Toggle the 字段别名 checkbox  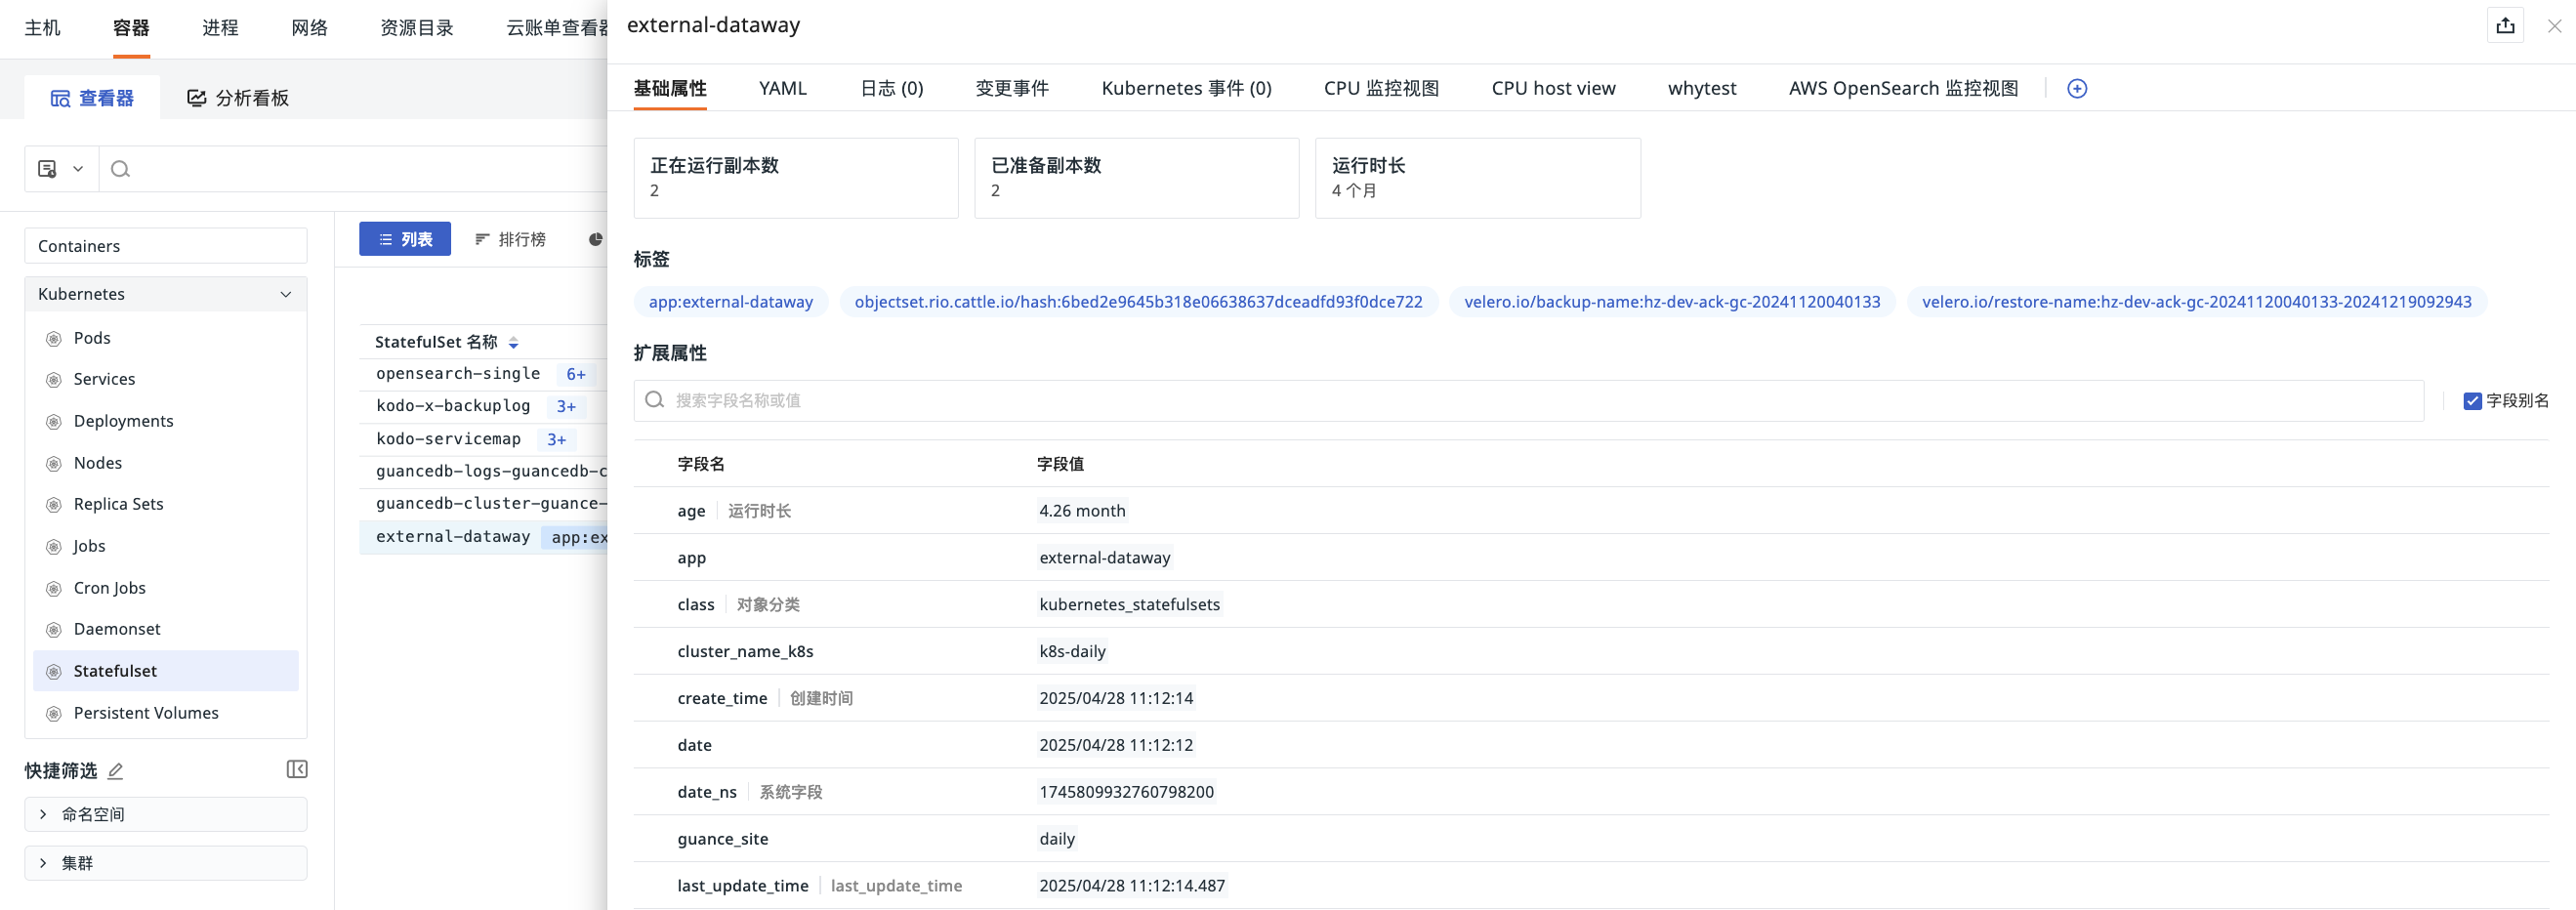point(2472,401)
